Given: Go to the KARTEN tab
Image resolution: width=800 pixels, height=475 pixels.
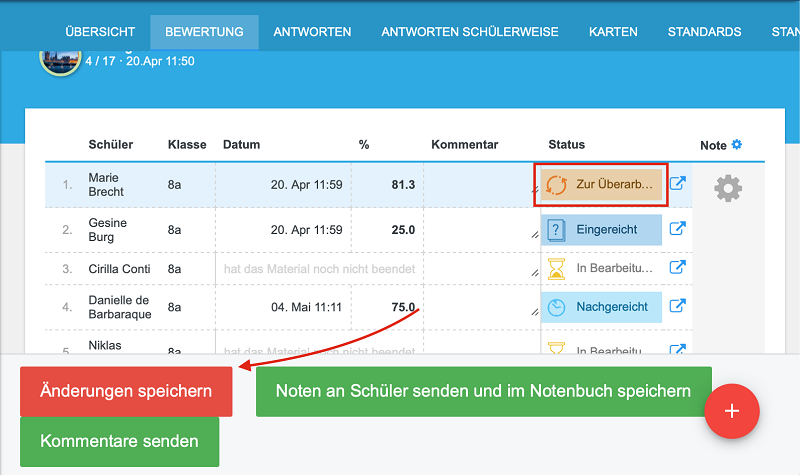Looking at the screenshot, I should click(x=613, y=32).
